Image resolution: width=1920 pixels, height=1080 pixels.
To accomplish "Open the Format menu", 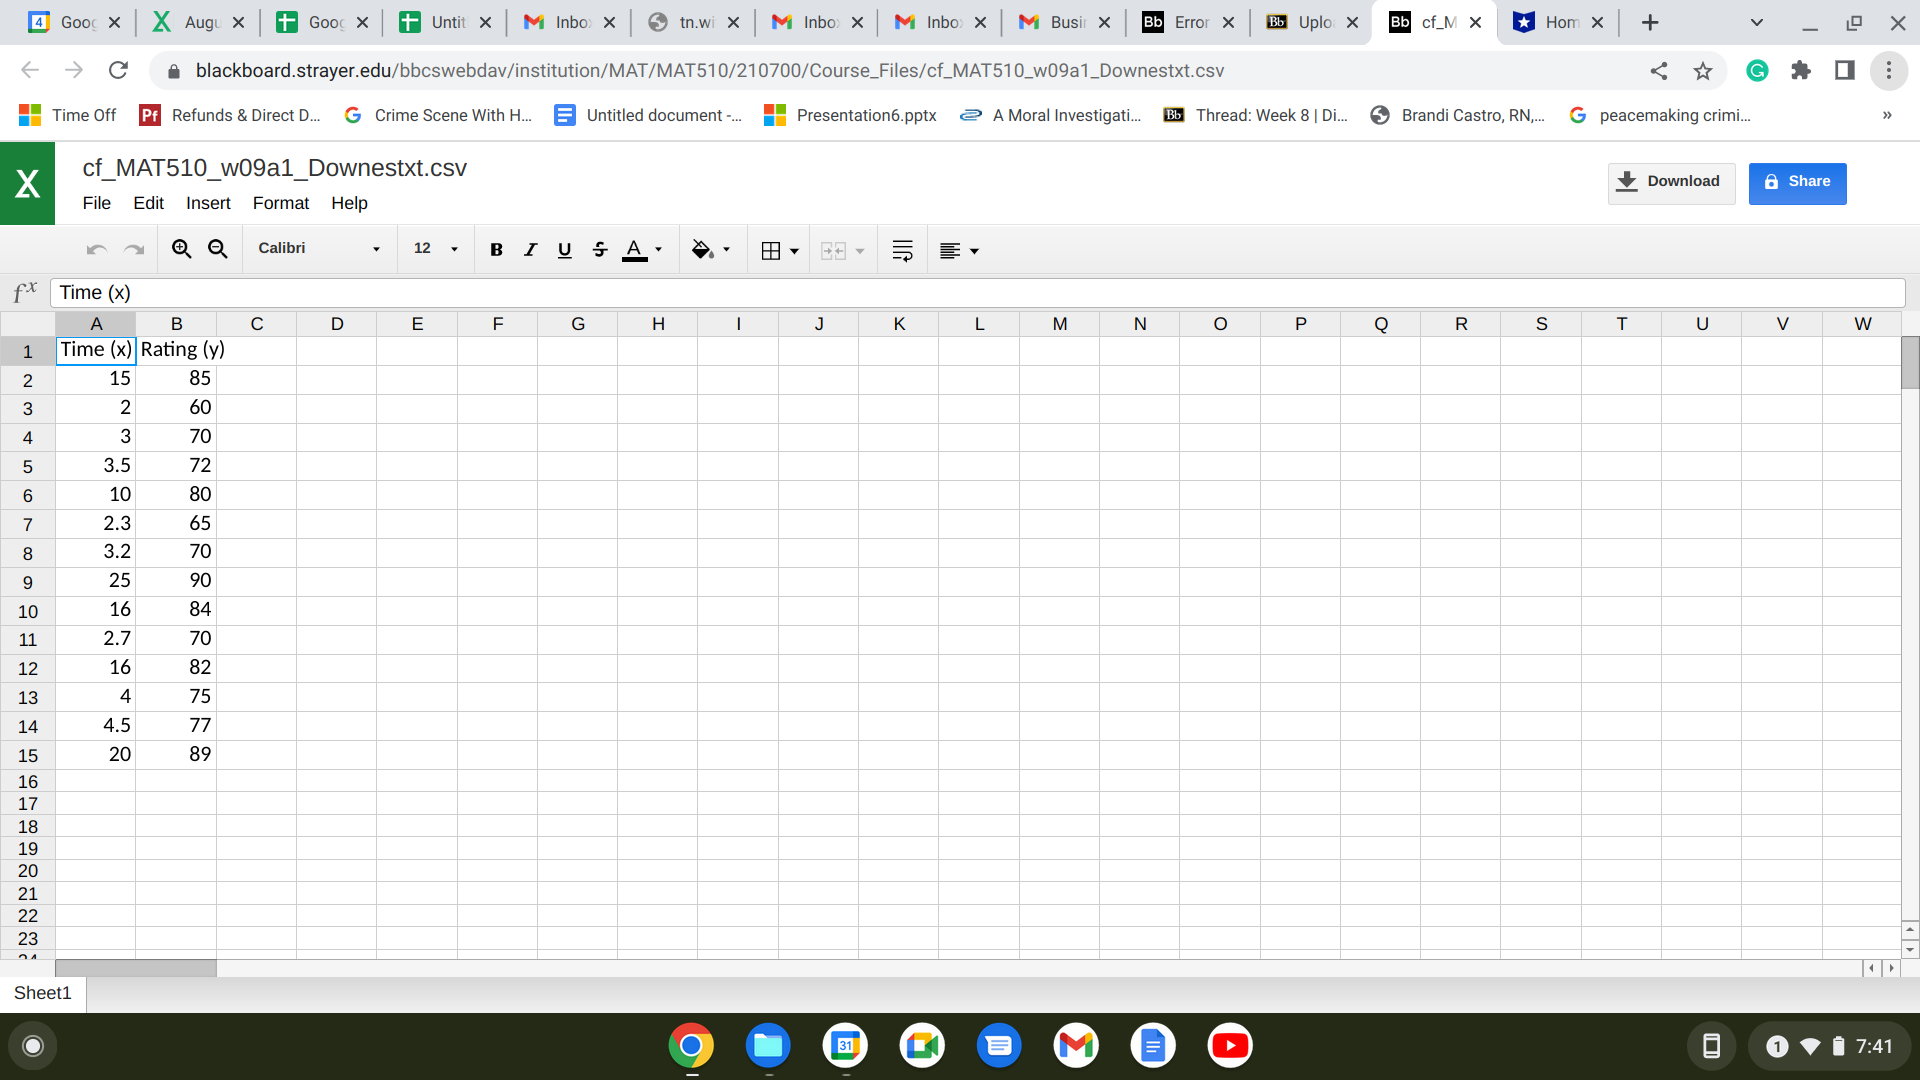I will tap(280, 203).
